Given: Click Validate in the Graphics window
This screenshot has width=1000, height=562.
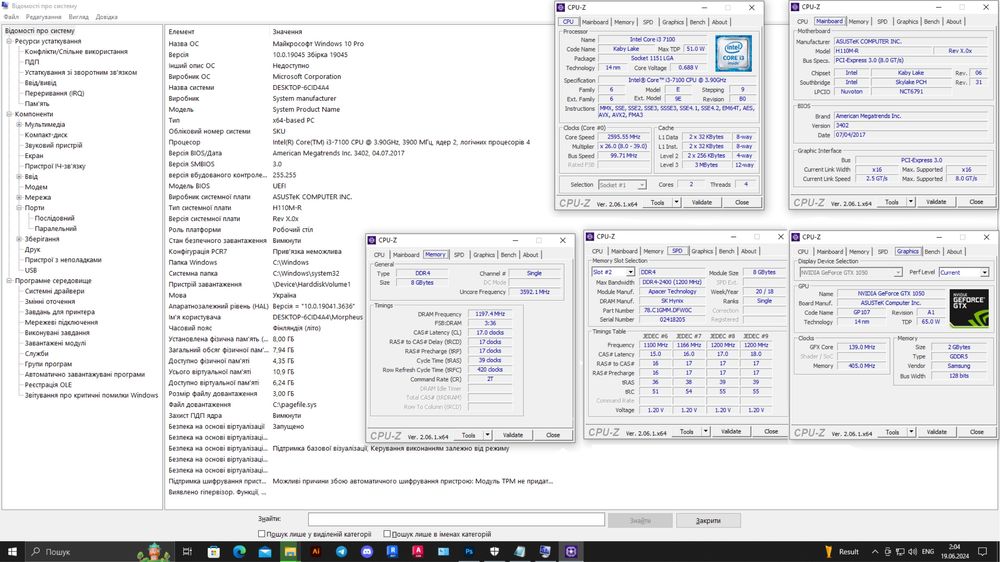Looking at the screenshot, I should click(x=936, y=432).
